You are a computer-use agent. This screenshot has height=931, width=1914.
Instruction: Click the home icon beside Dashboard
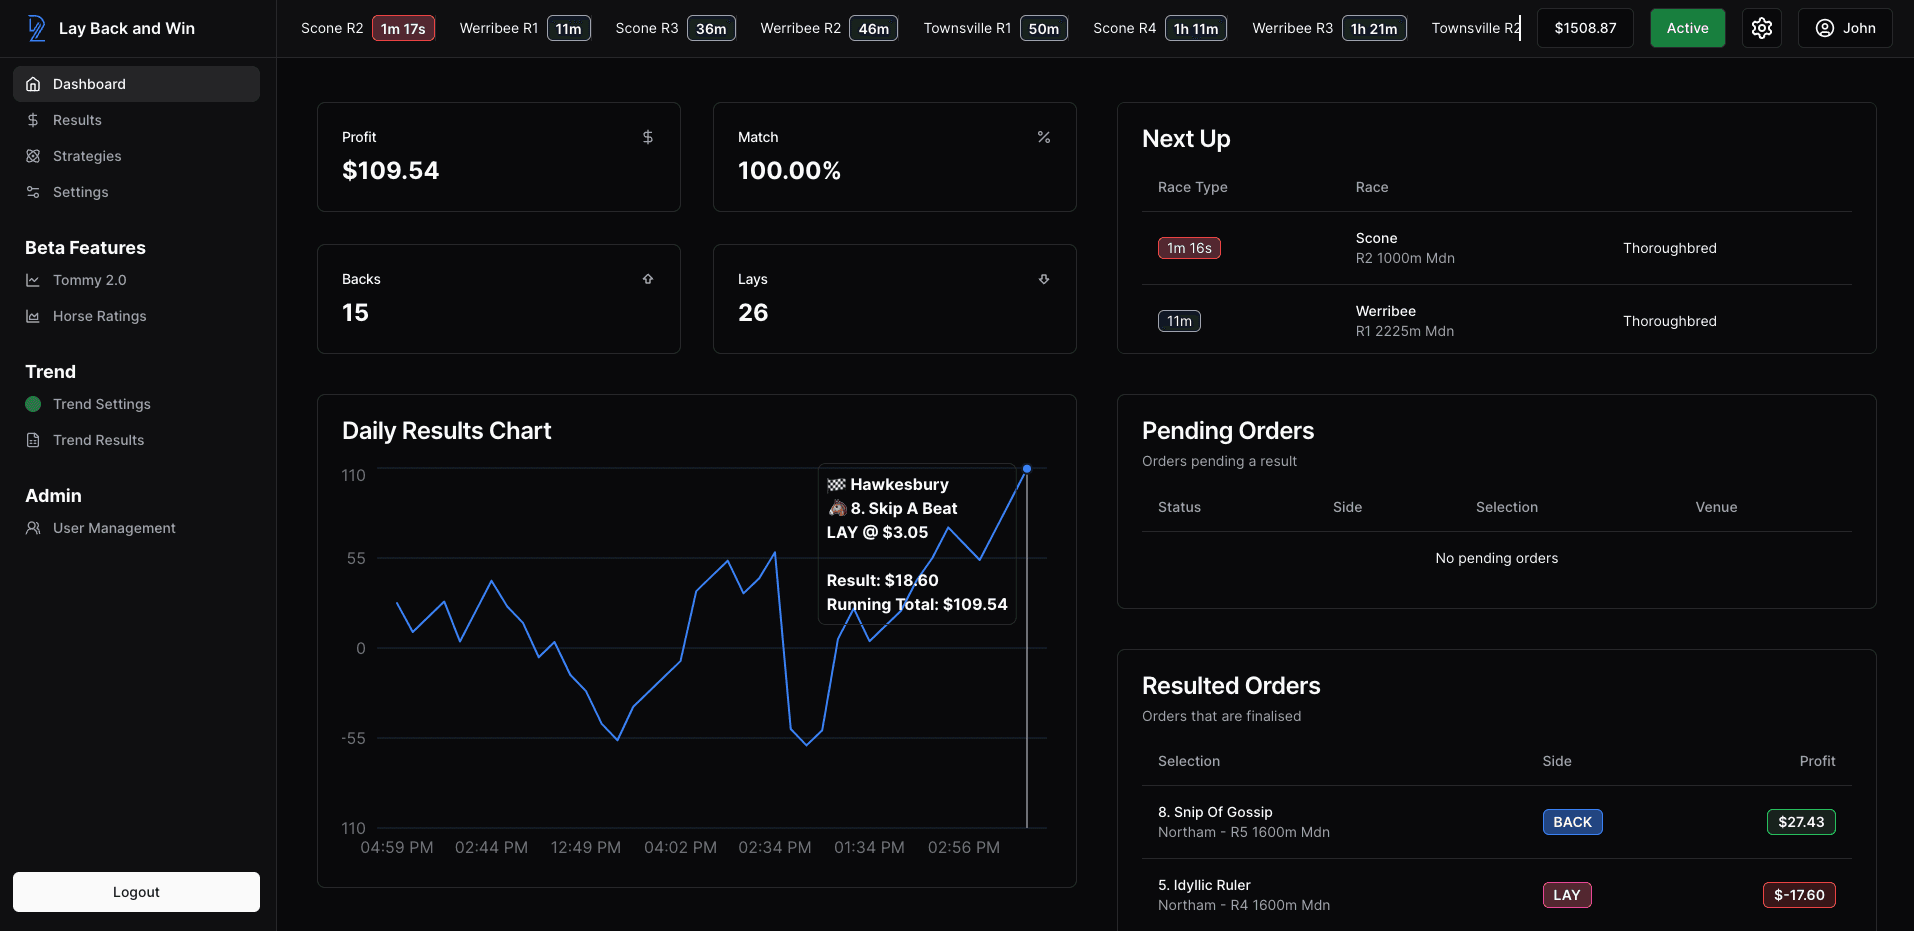click(33, 84)
